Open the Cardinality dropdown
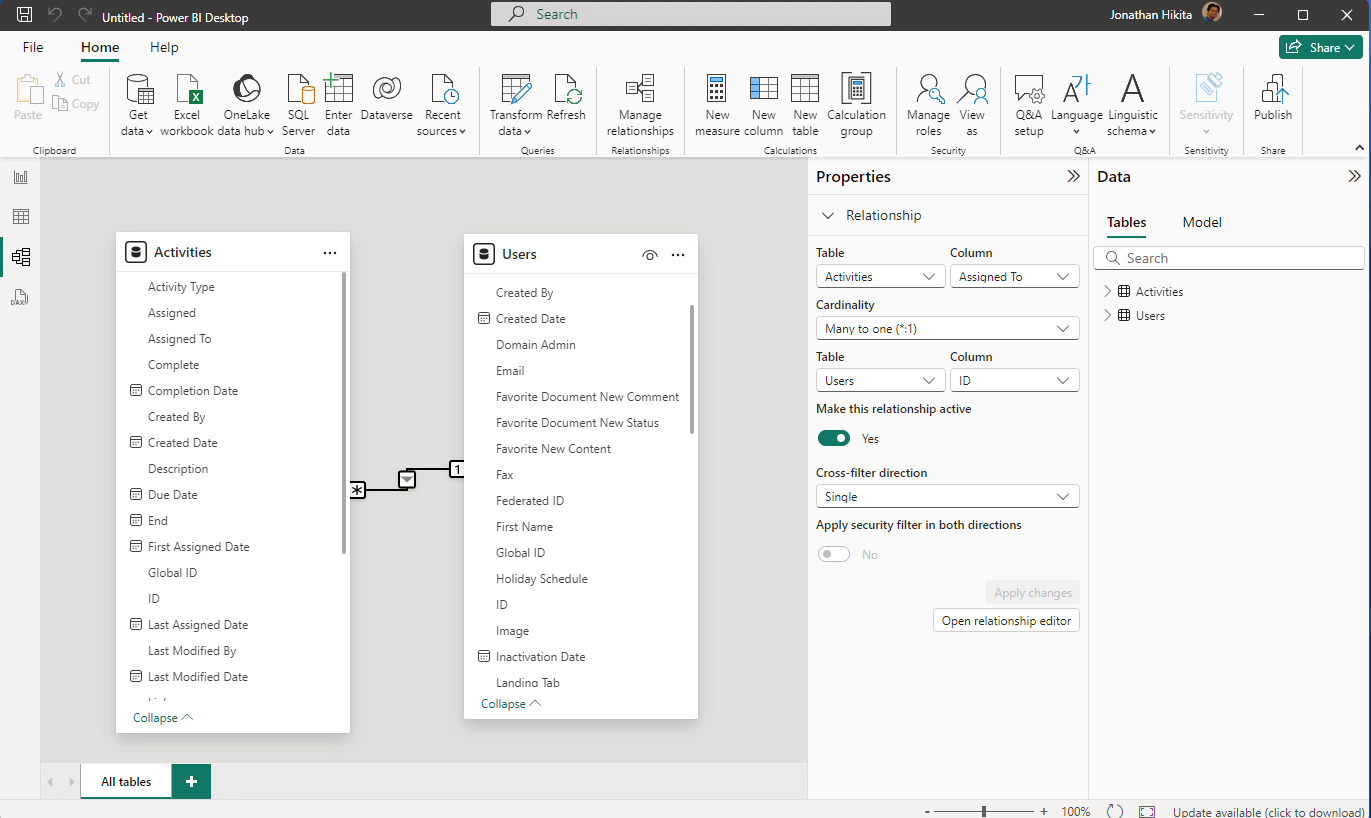This screenshot has width=1371, height=818. point(947,329)
